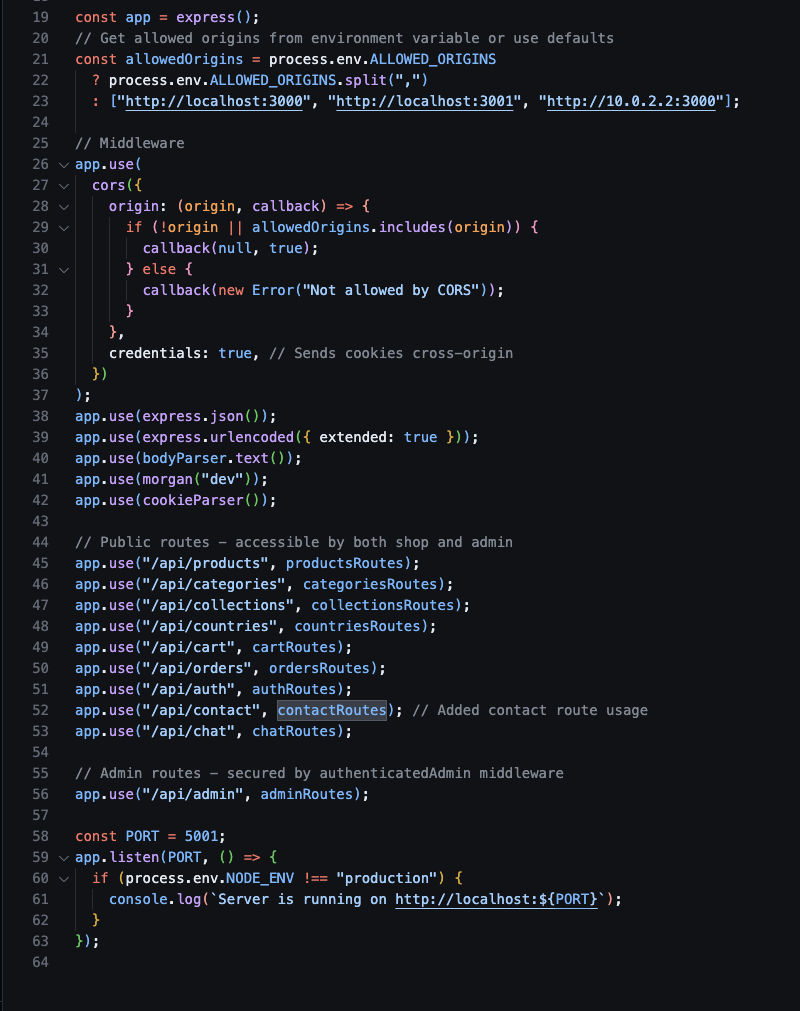Click split method on line 22
800x1011 pixels.
366,80
